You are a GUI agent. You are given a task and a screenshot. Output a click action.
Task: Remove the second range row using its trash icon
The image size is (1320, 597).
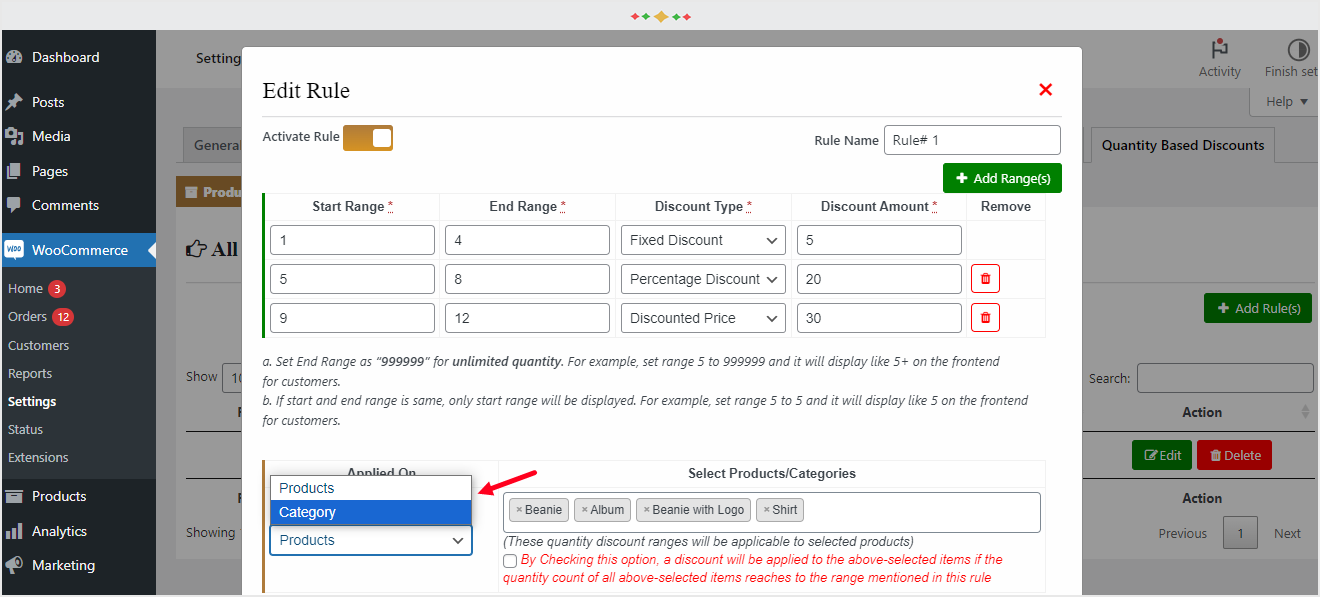click(985, 278)
